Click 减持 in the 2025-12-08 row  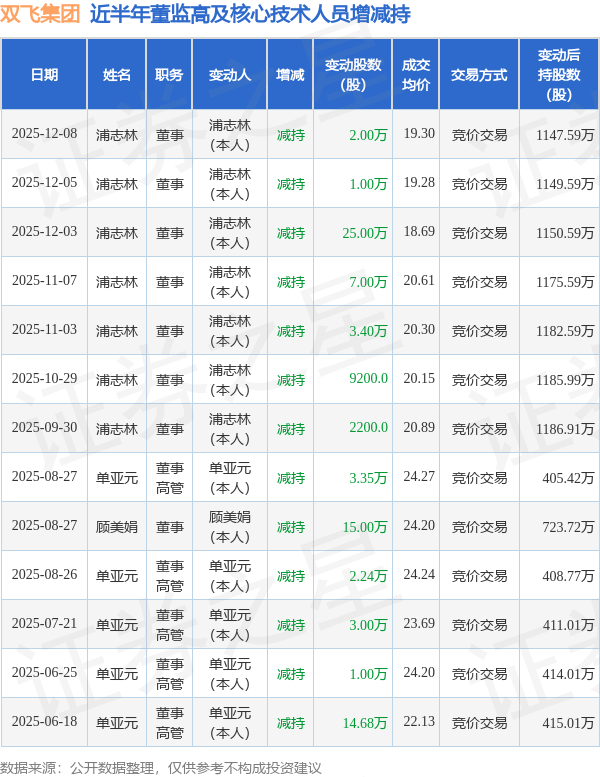[x=291, y=135]
